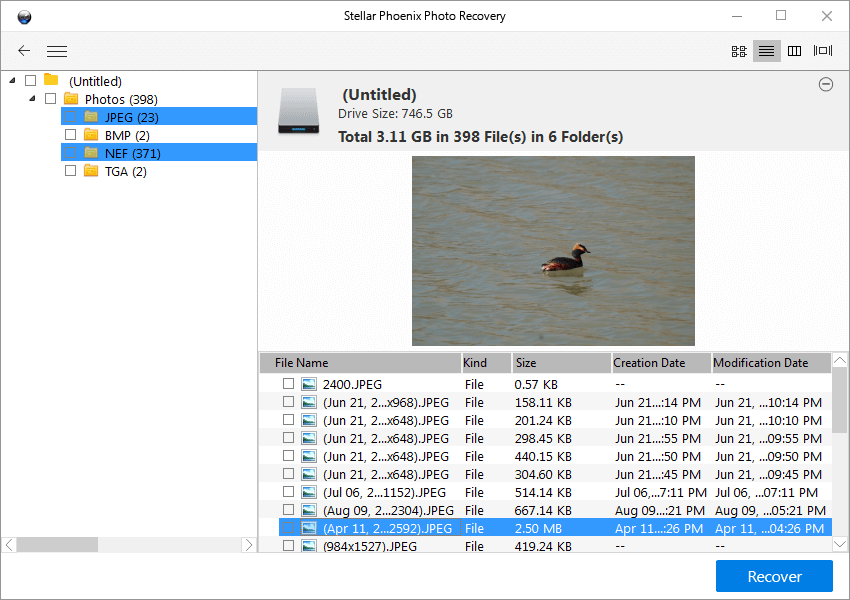Click the BMP folder icon
This screenshot has height=600, width=850.
[91, 134]
